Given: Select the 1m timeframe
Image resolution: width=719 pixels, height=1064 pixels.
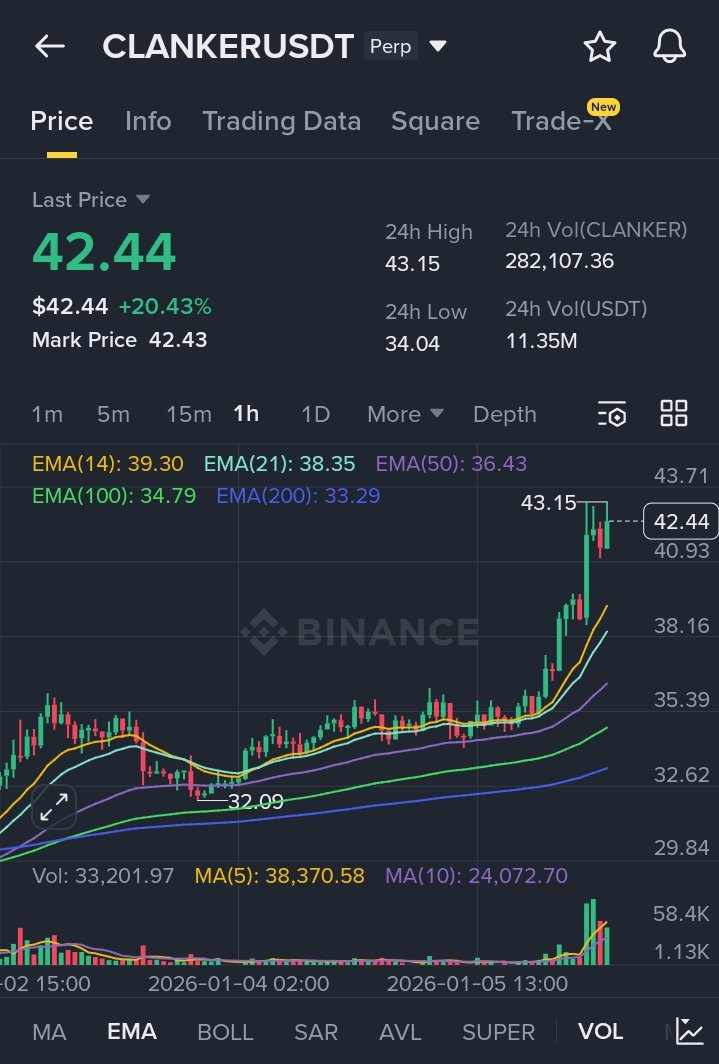Looking at the screenshot, I should point(47,414).
